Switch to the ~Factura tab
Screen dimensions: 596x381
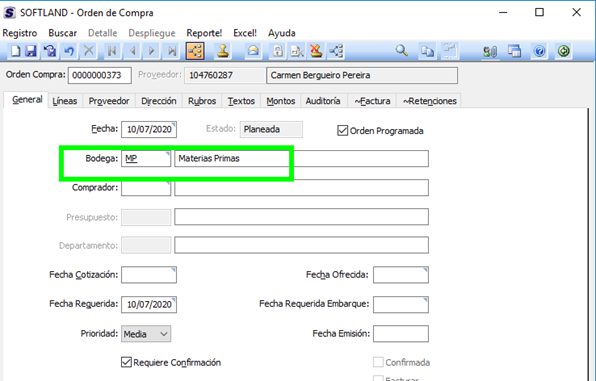point(372,101)
